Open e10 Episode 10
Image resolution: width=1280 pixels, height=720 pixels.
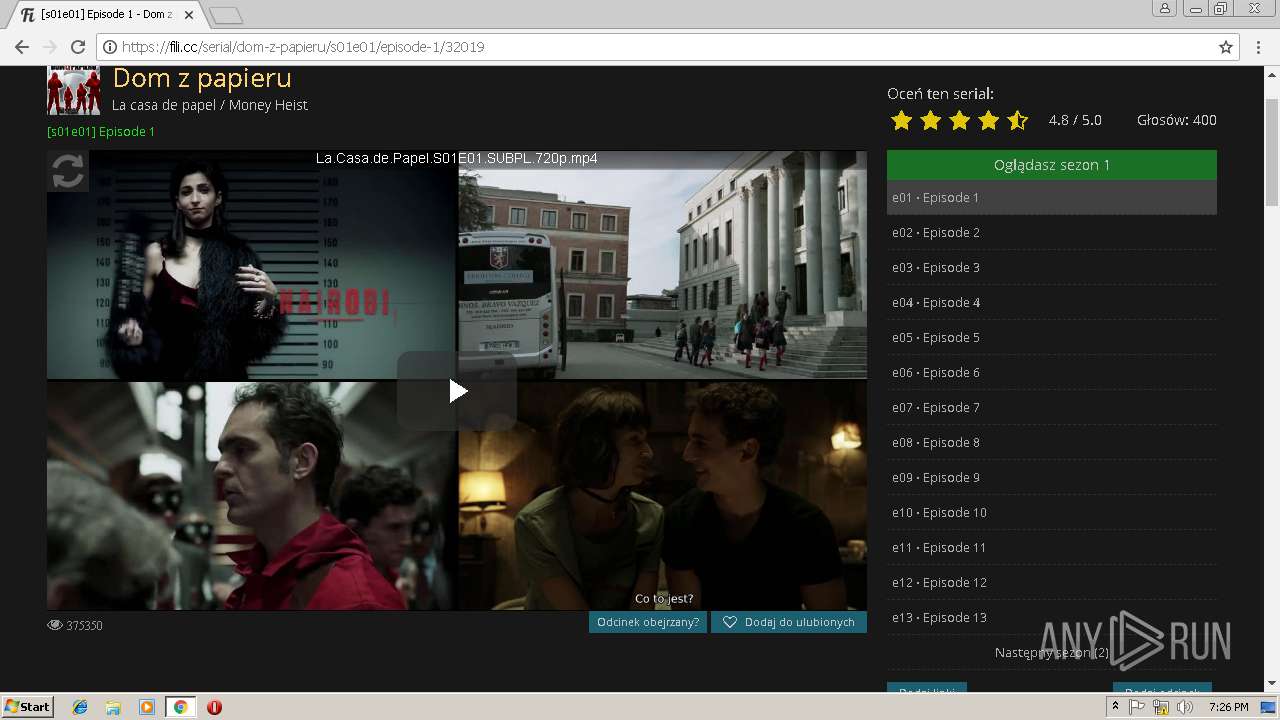[x=1052, y=512]
